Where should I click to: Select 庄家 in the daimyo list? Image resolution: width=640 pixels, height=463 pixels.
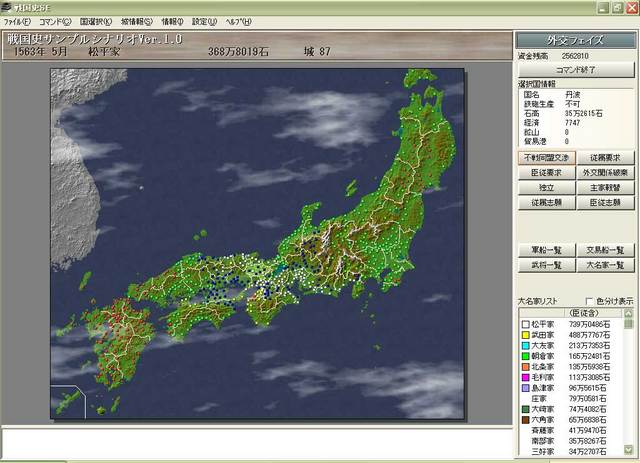[x=571, y=399]
